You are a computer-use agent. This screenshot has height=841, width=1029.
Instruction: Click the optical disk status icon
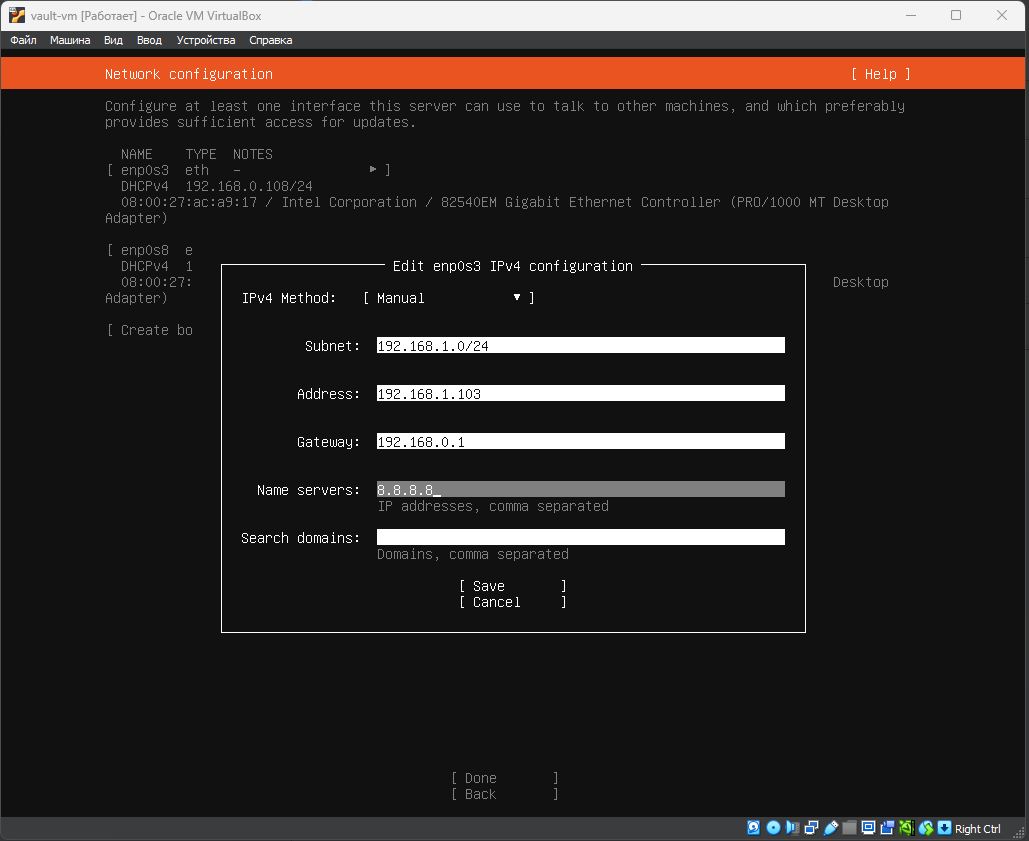(x=773, y=828)
